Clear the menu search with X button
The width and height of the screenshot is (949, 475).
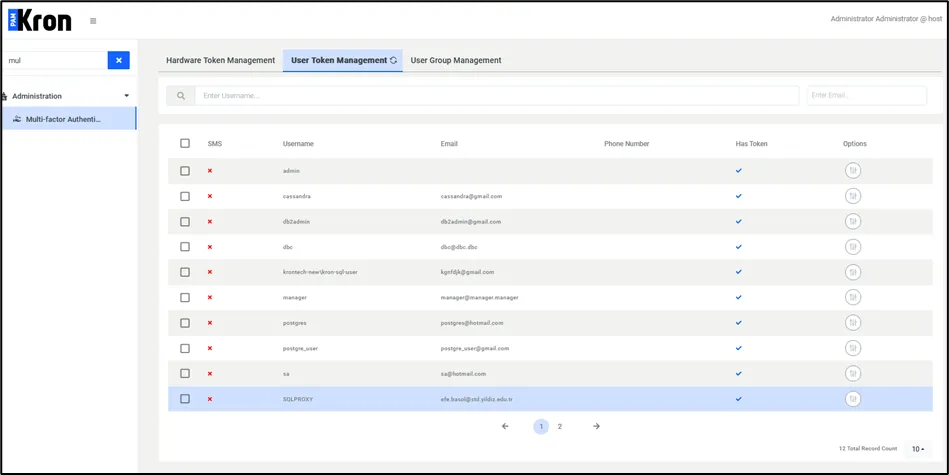pyautogui.click(x=119, y=61)
